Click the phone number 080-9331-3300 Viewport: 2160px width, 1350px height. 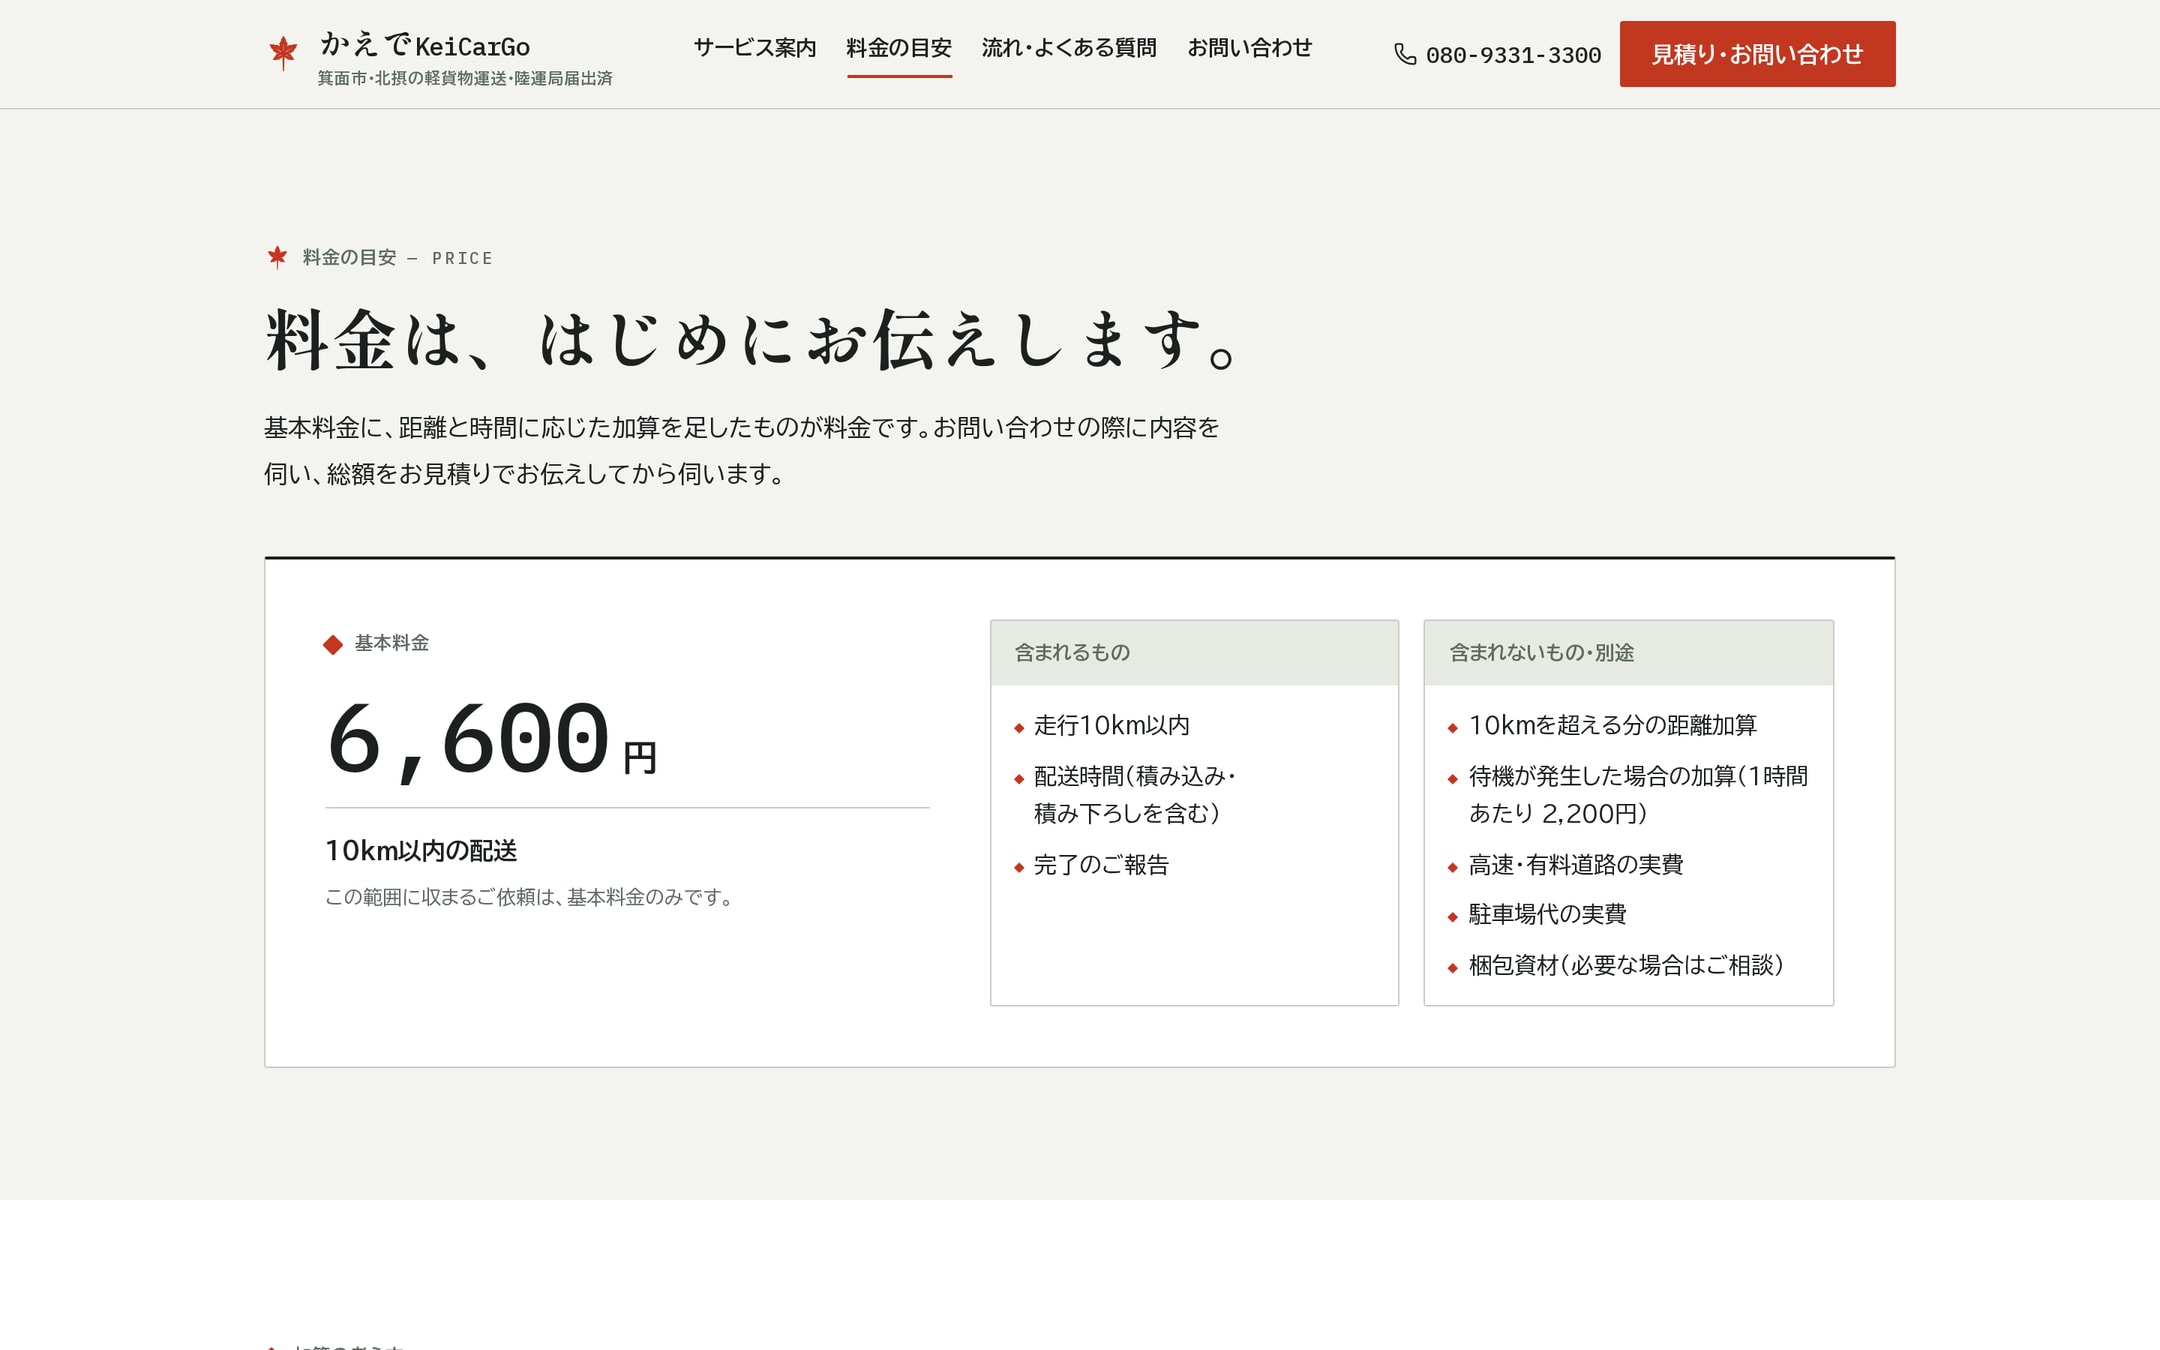click(x=1513, y=56)
